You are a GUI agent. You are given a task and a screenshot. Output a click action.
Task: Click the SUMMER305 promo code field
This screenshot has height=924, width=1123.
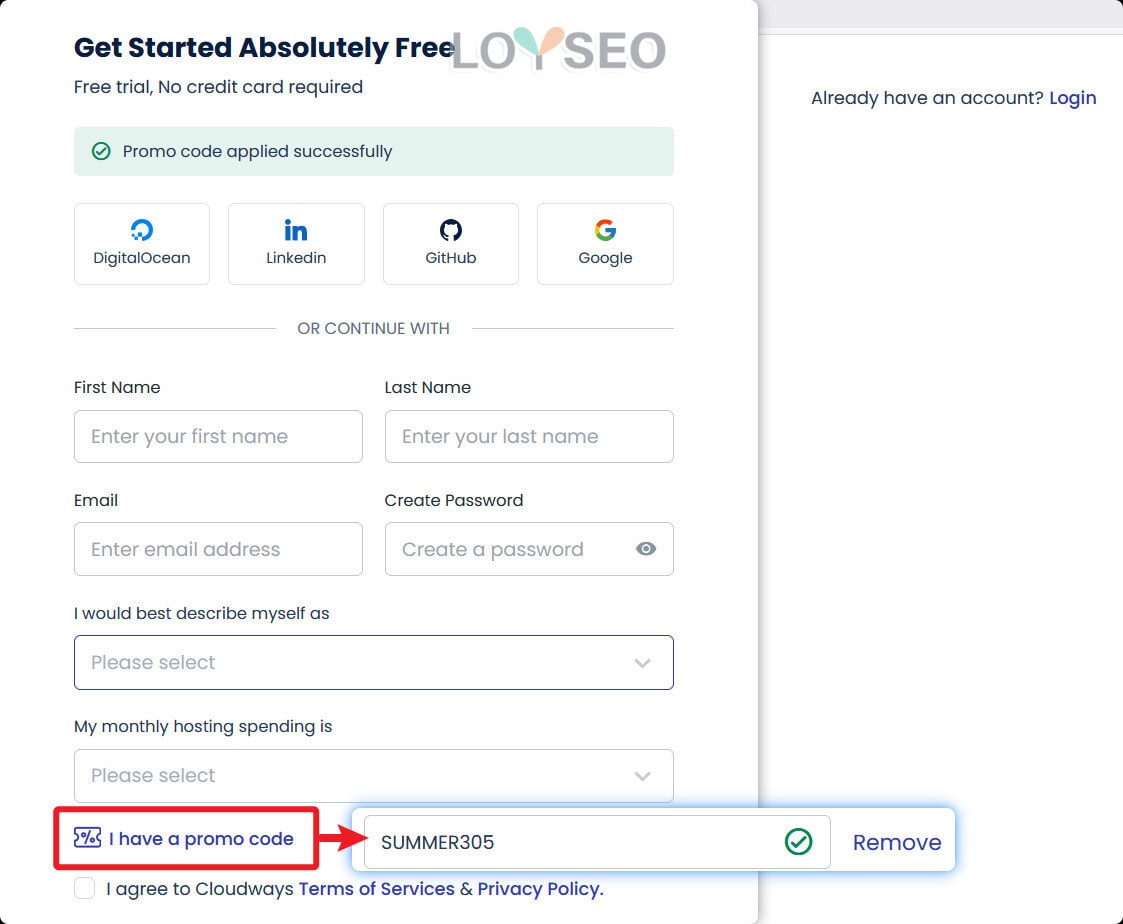(x=570, y=842)
